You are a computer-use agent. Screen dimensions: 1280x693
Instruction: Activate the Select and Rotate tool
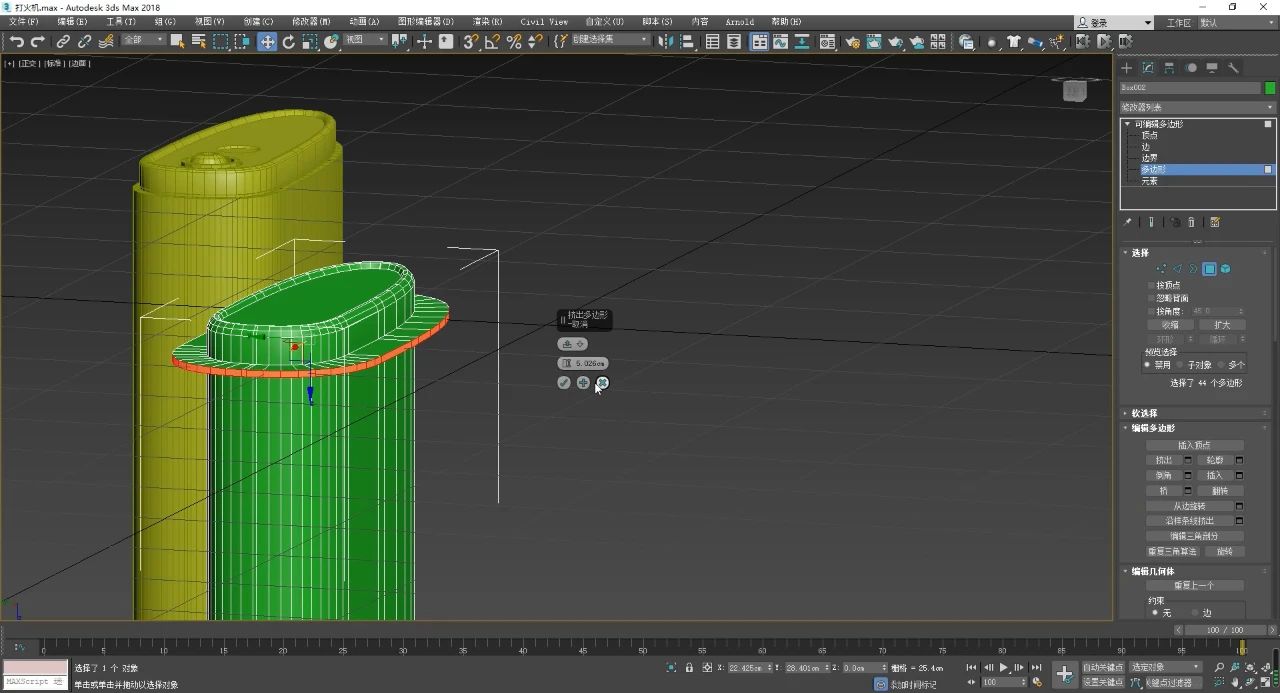289,41
